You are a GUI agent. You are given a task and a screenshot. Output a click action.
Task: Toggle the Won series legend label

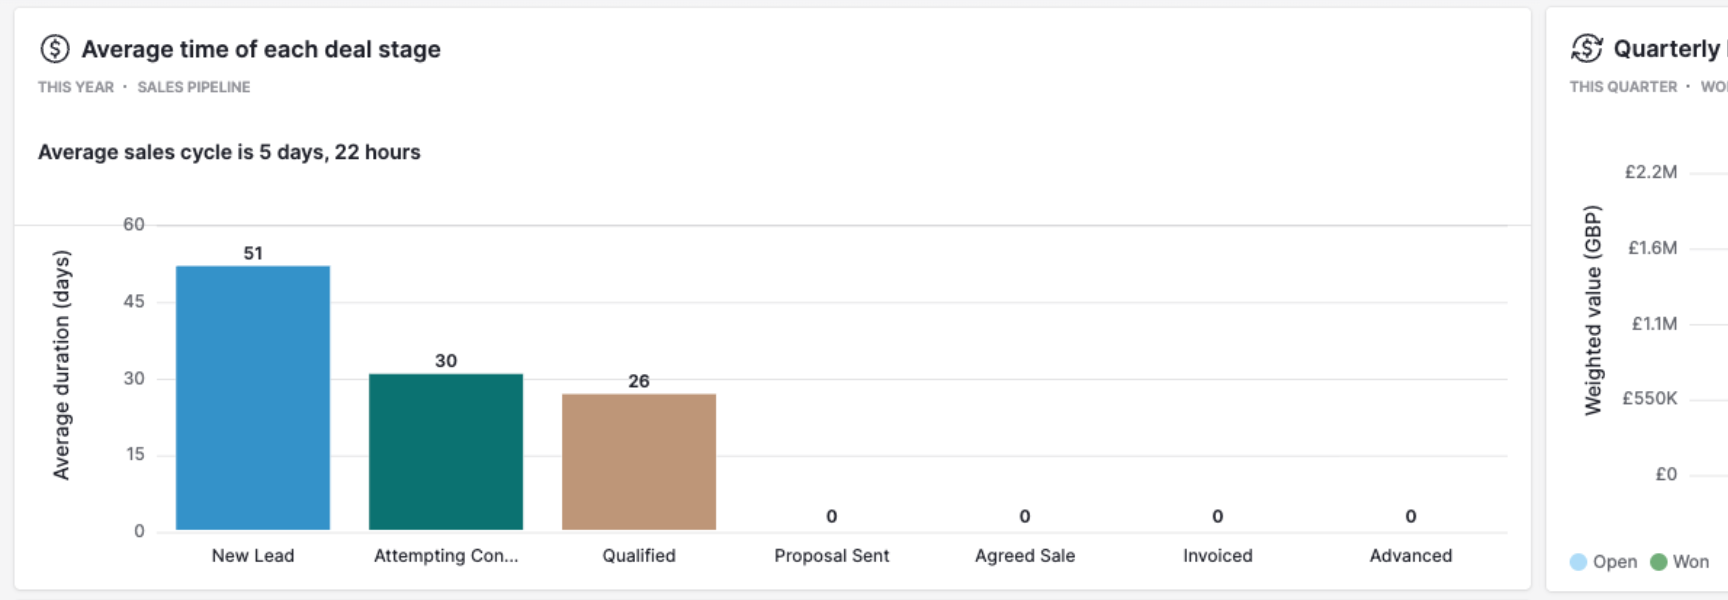point(1691,562)
